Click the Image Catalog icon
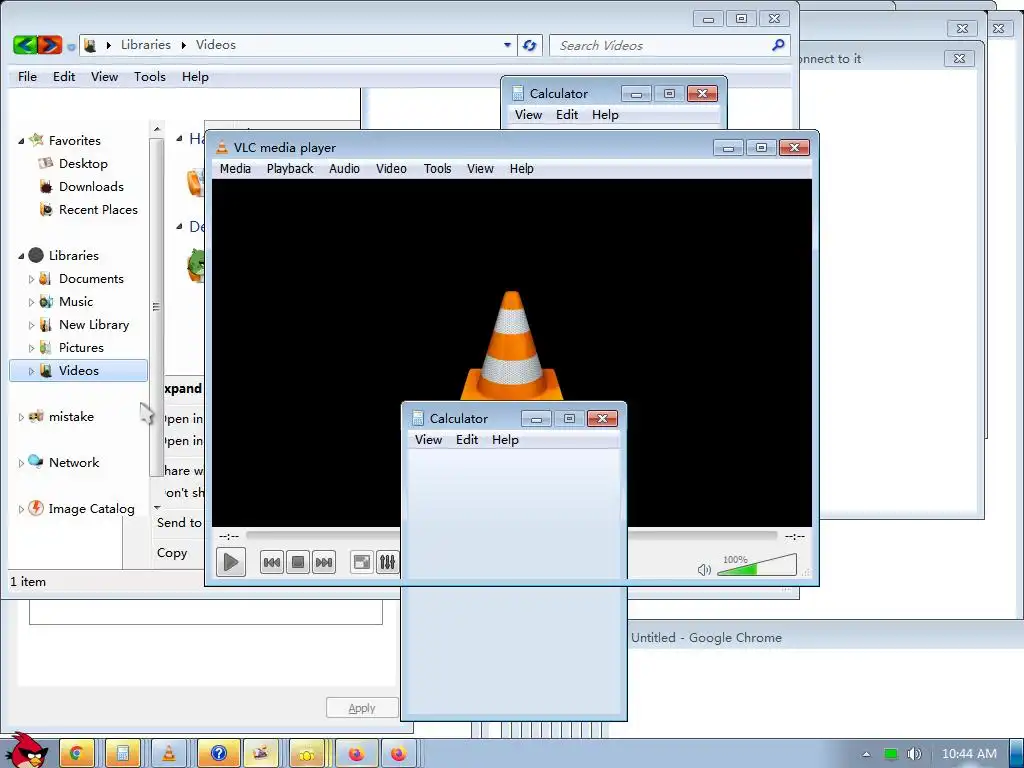The width and height of the screenshot is (1024, 768). 36,508
